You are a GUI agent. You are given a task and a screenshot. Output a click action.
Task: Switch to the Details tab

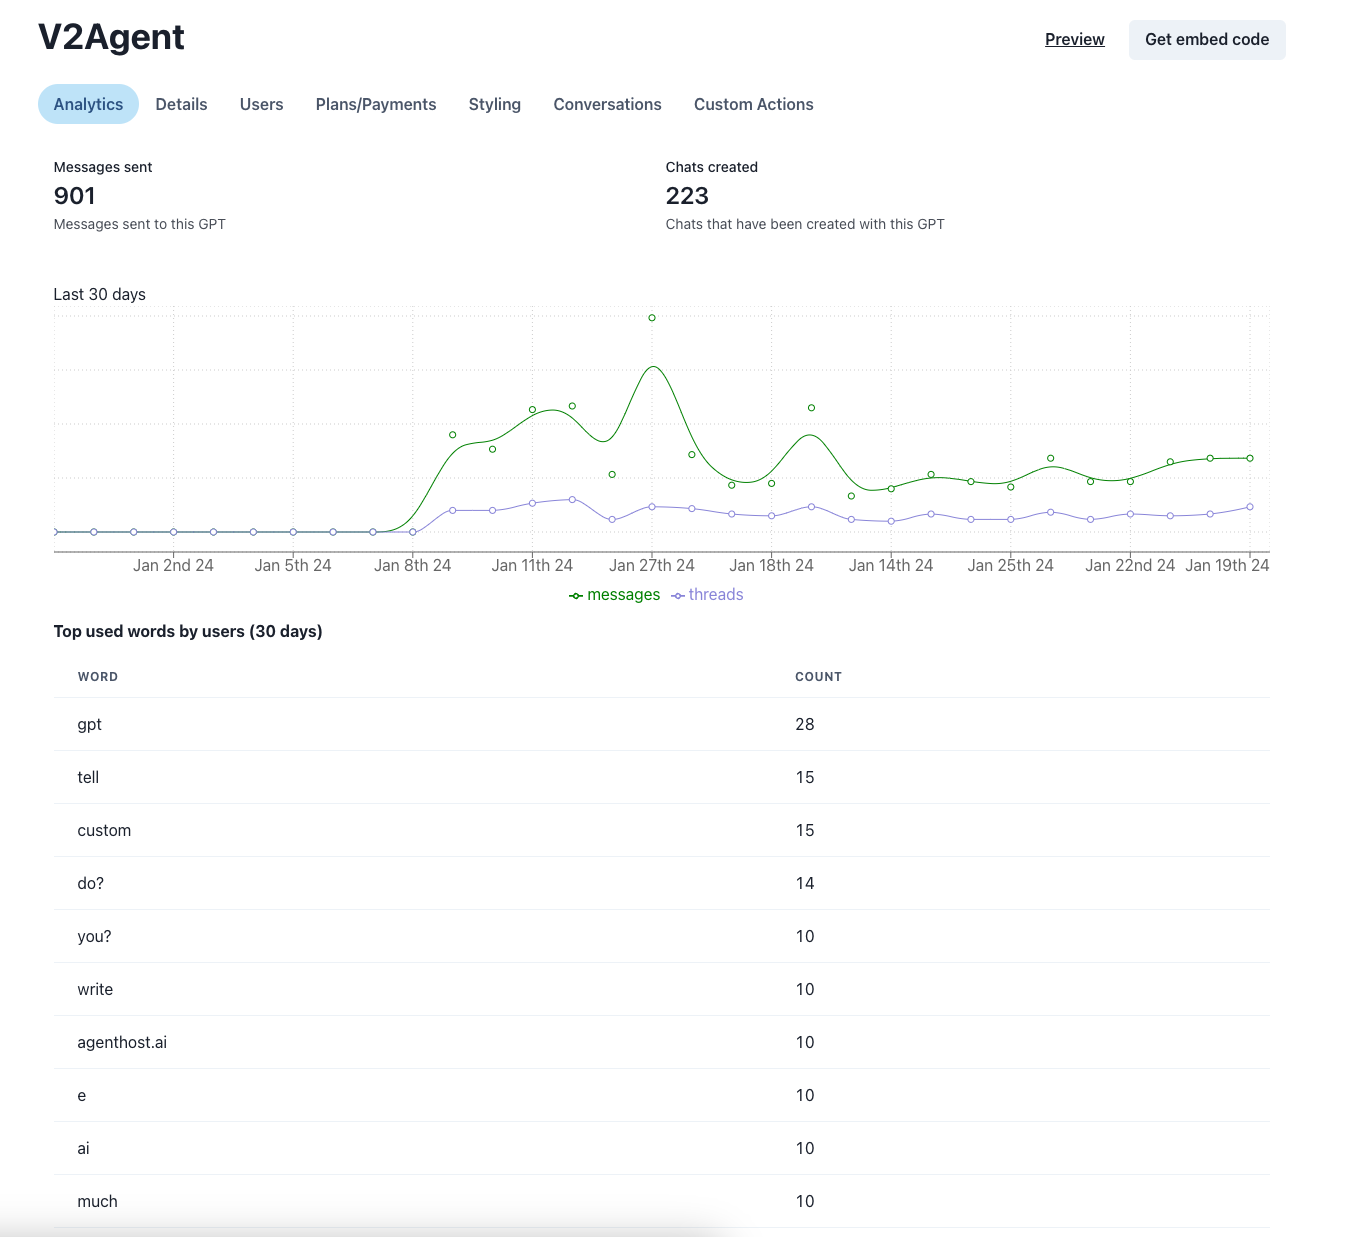point(181,104)
